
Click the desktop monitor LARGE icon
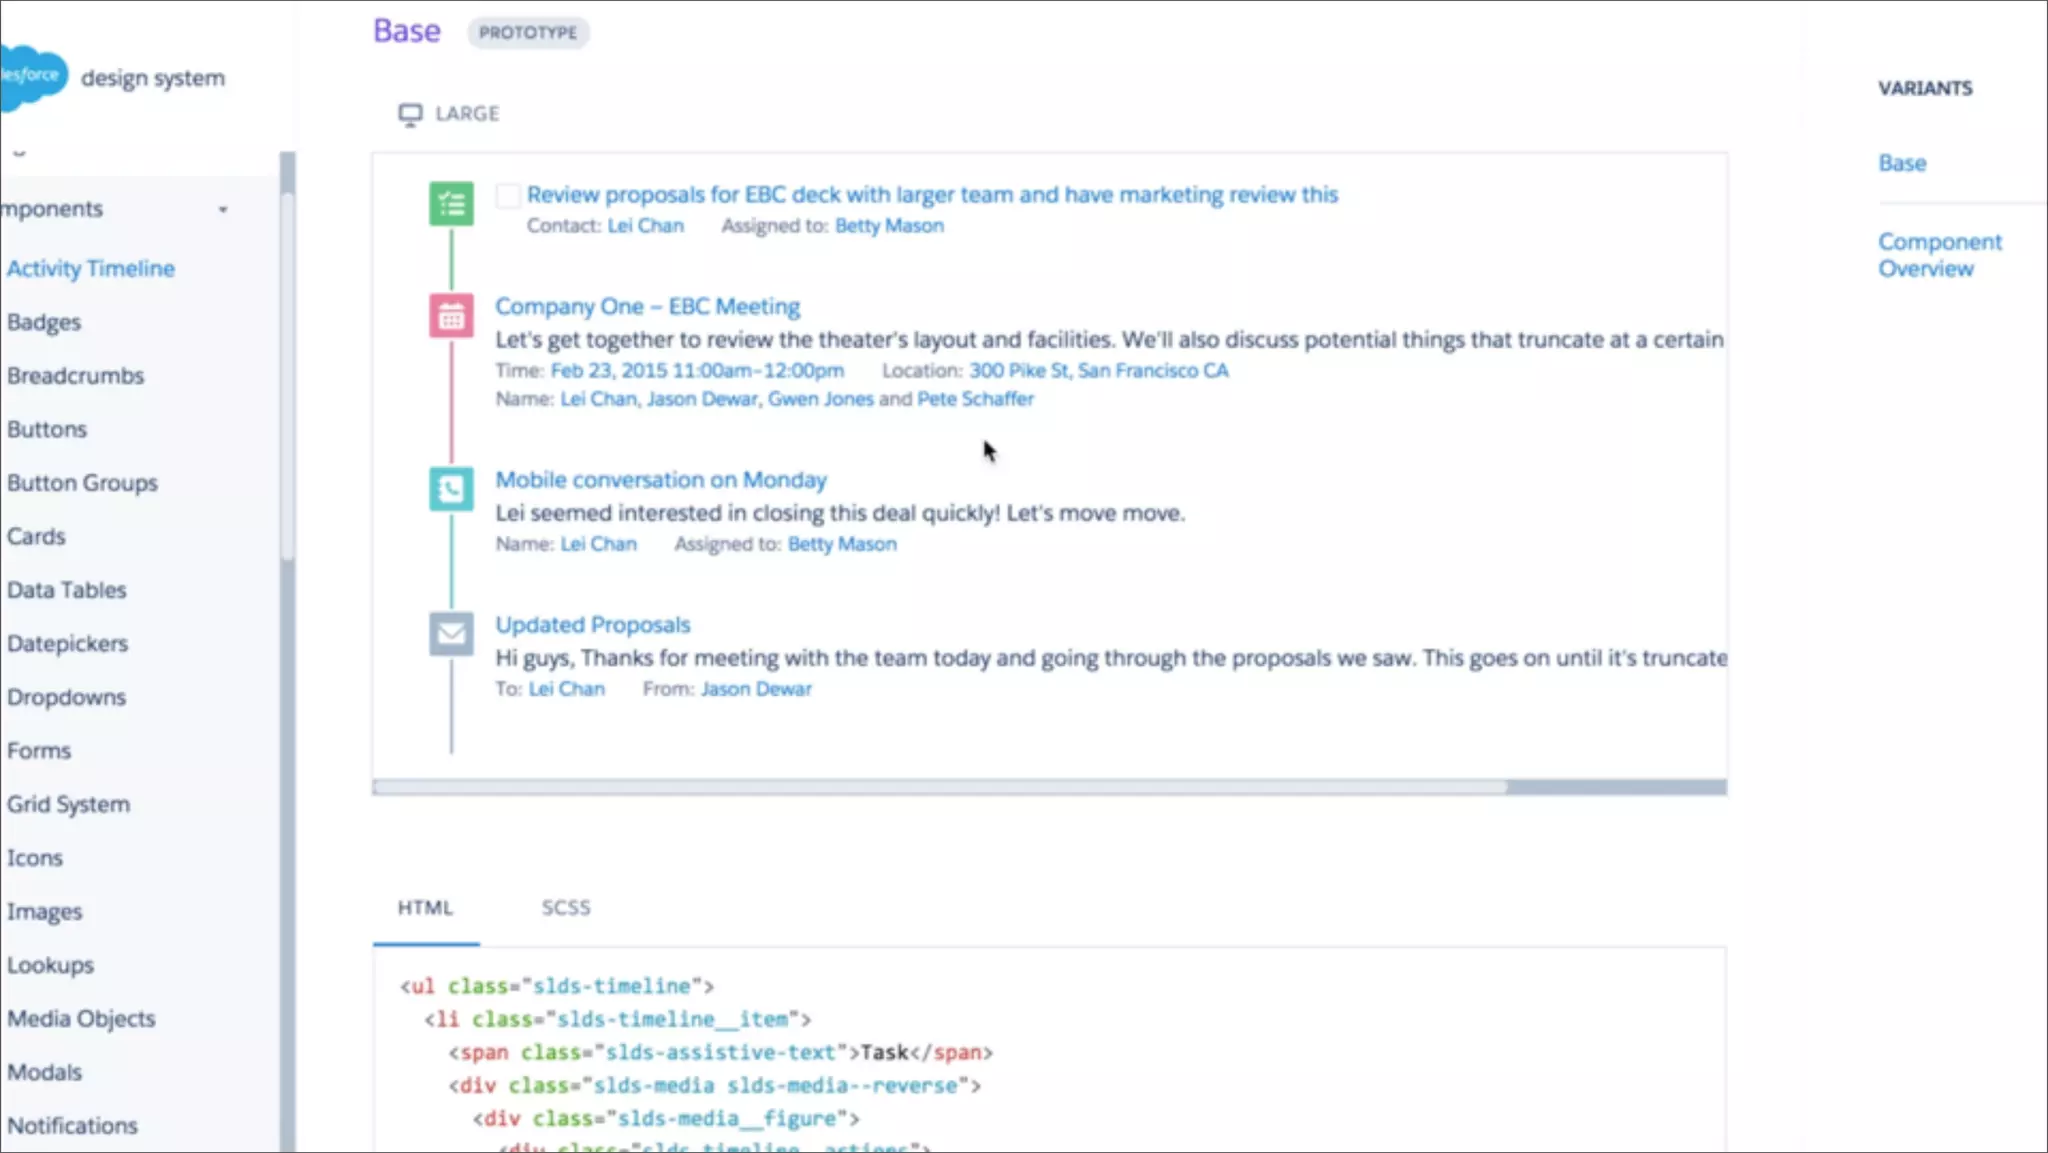pos(410,114)
